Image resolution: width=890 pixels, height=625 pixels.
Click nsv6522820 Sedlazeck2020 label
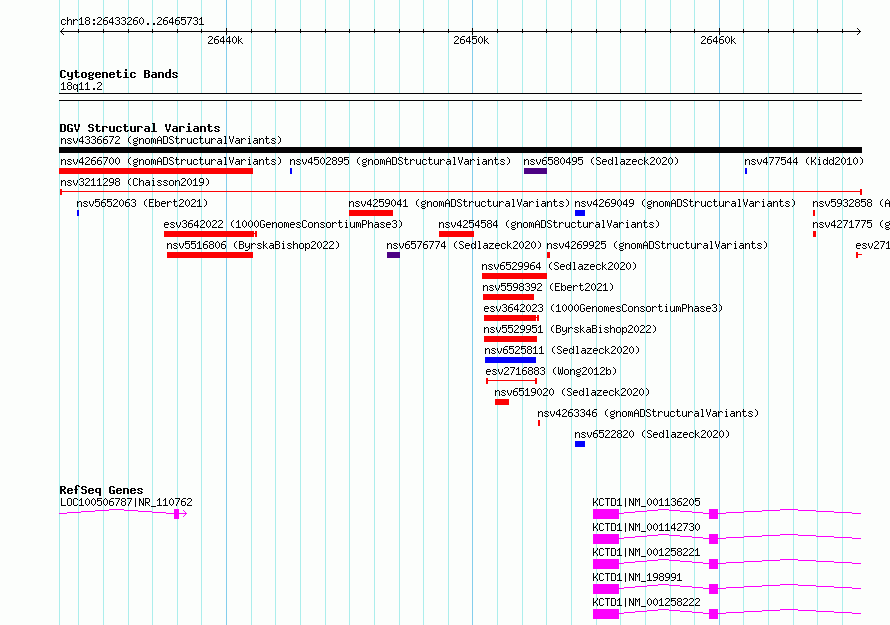click(652, 434)
